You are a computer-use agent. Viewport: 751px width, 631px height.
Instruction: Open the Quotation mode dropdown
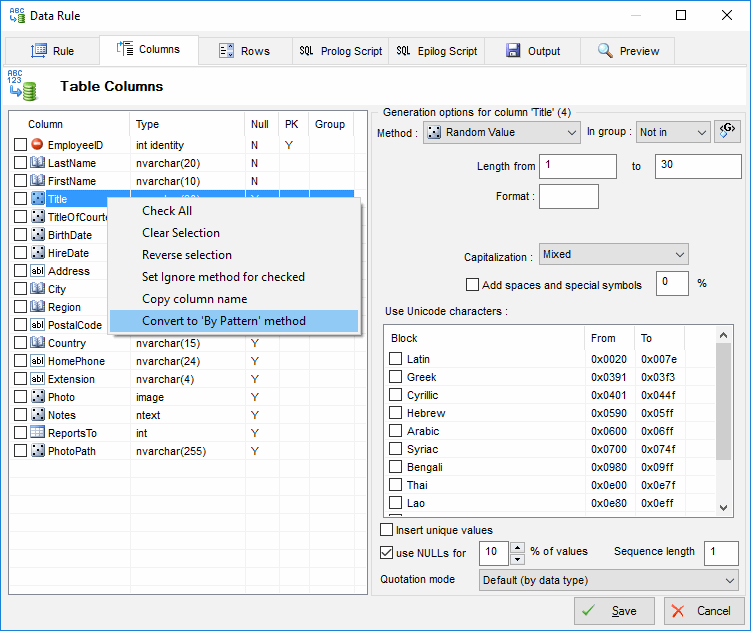coord(608,580)
